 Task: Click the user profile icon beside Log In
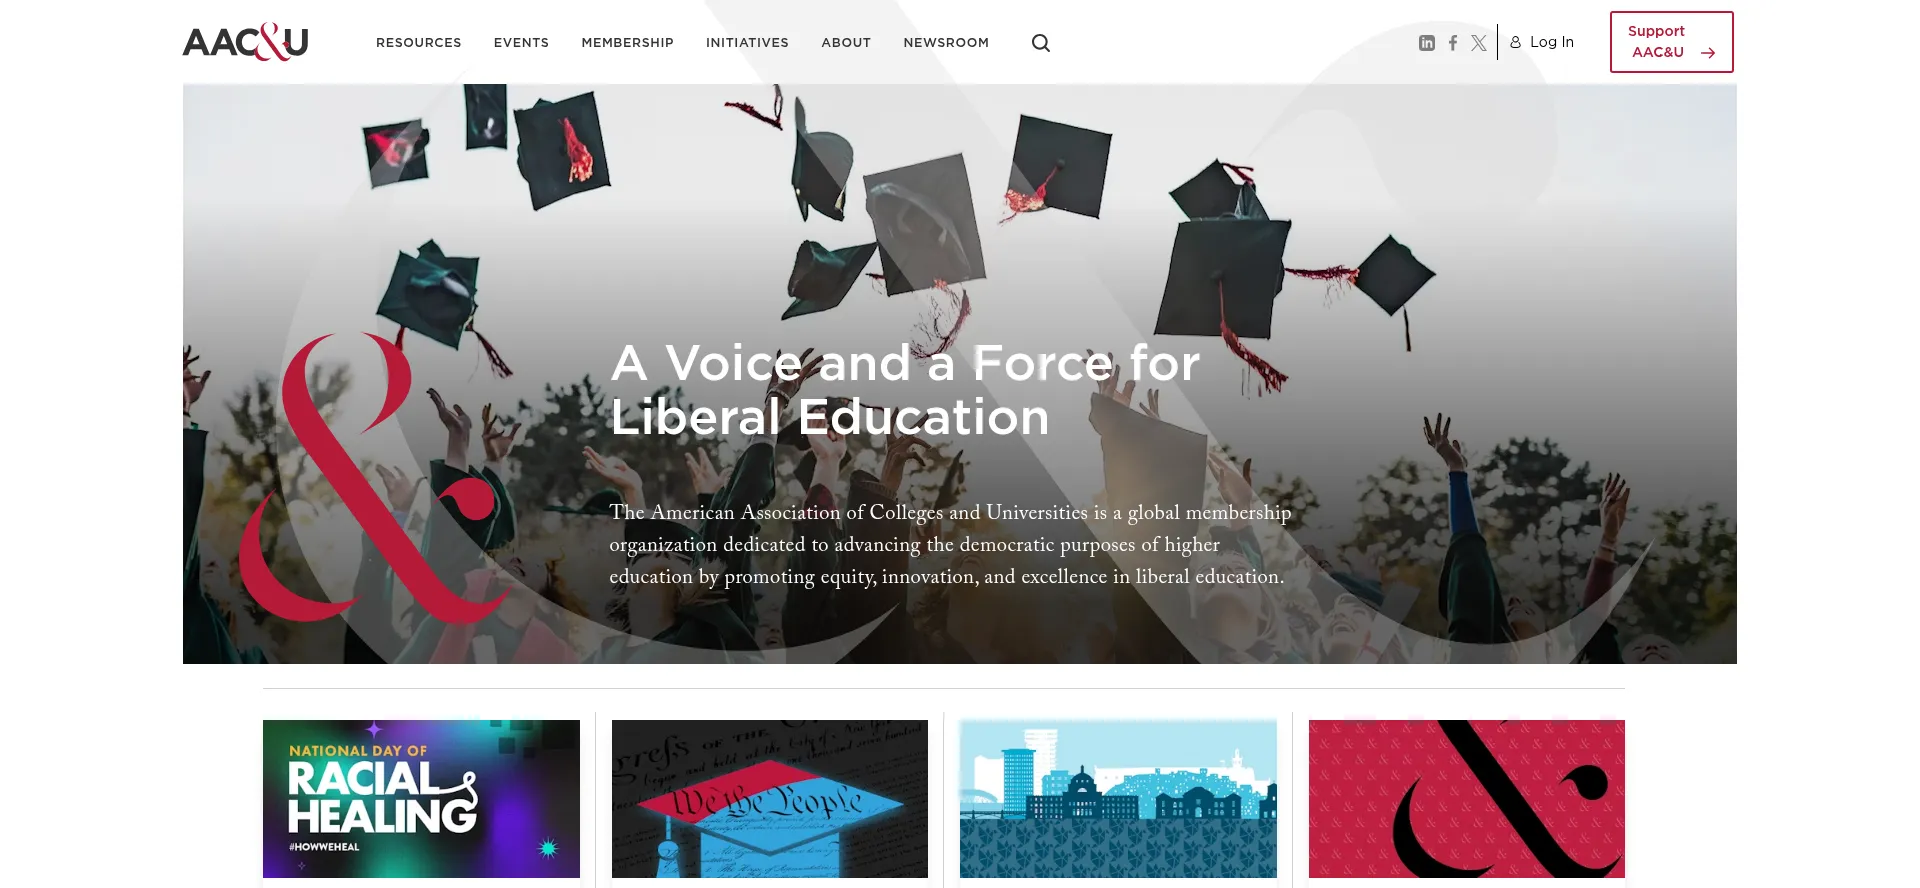pyautogui.click(x=1516, y=42)
